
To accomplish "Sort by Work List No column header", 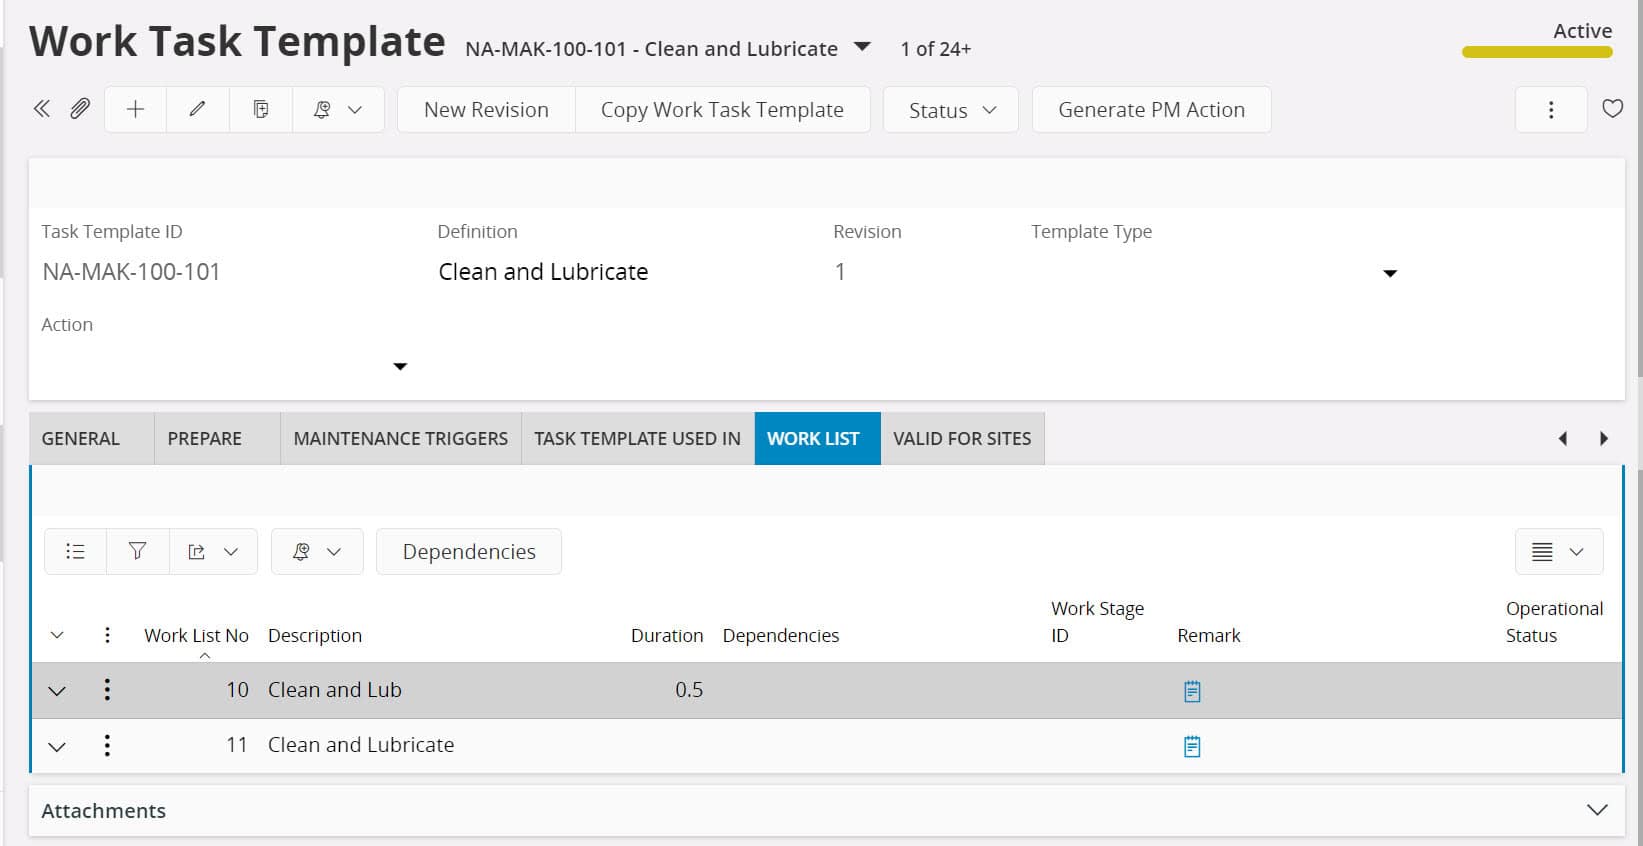I will pyautogui.click(x=196, y=635).
